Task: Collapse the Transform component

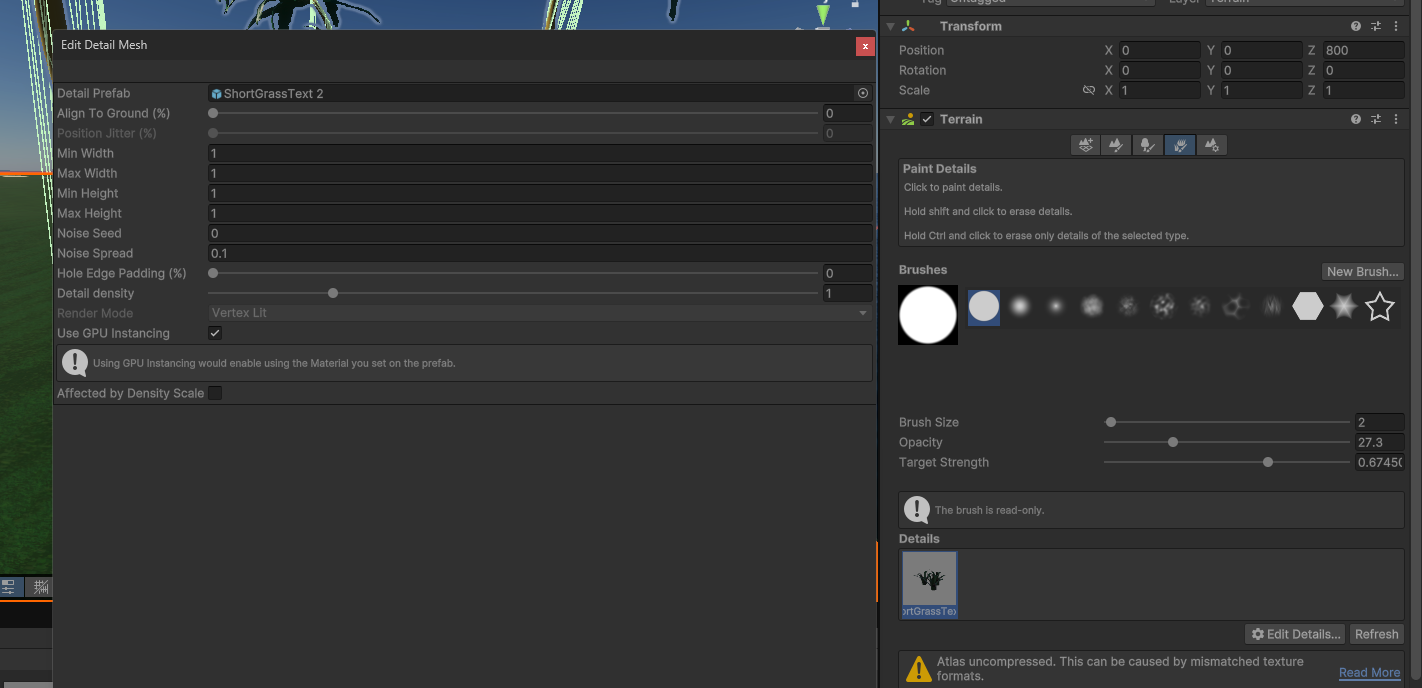Action: tap(889, 25)
